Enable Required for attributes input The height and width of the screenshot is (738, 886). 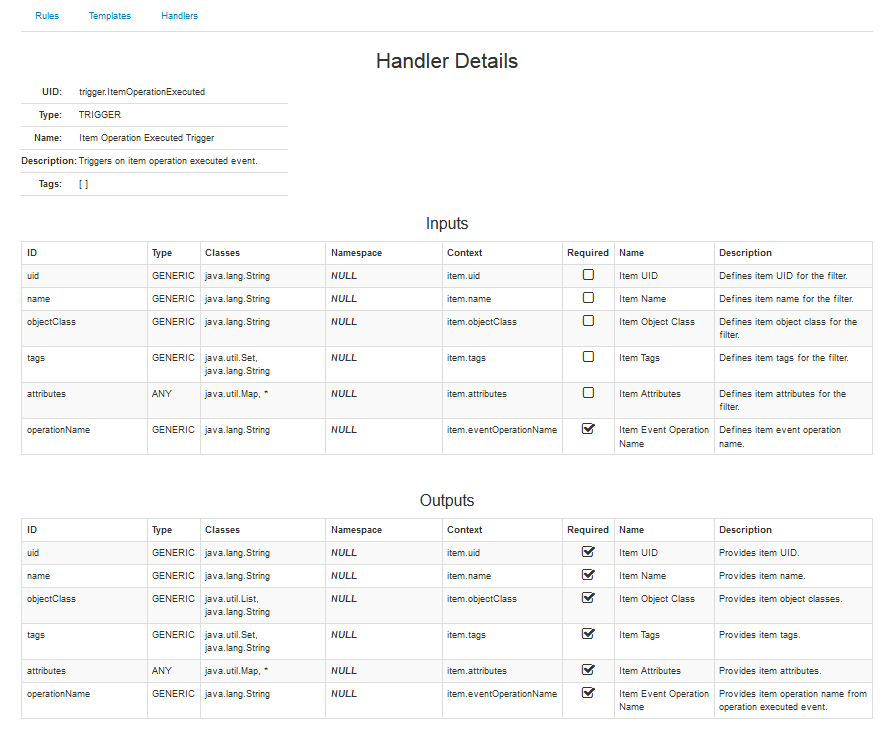(x=588, y=393)
